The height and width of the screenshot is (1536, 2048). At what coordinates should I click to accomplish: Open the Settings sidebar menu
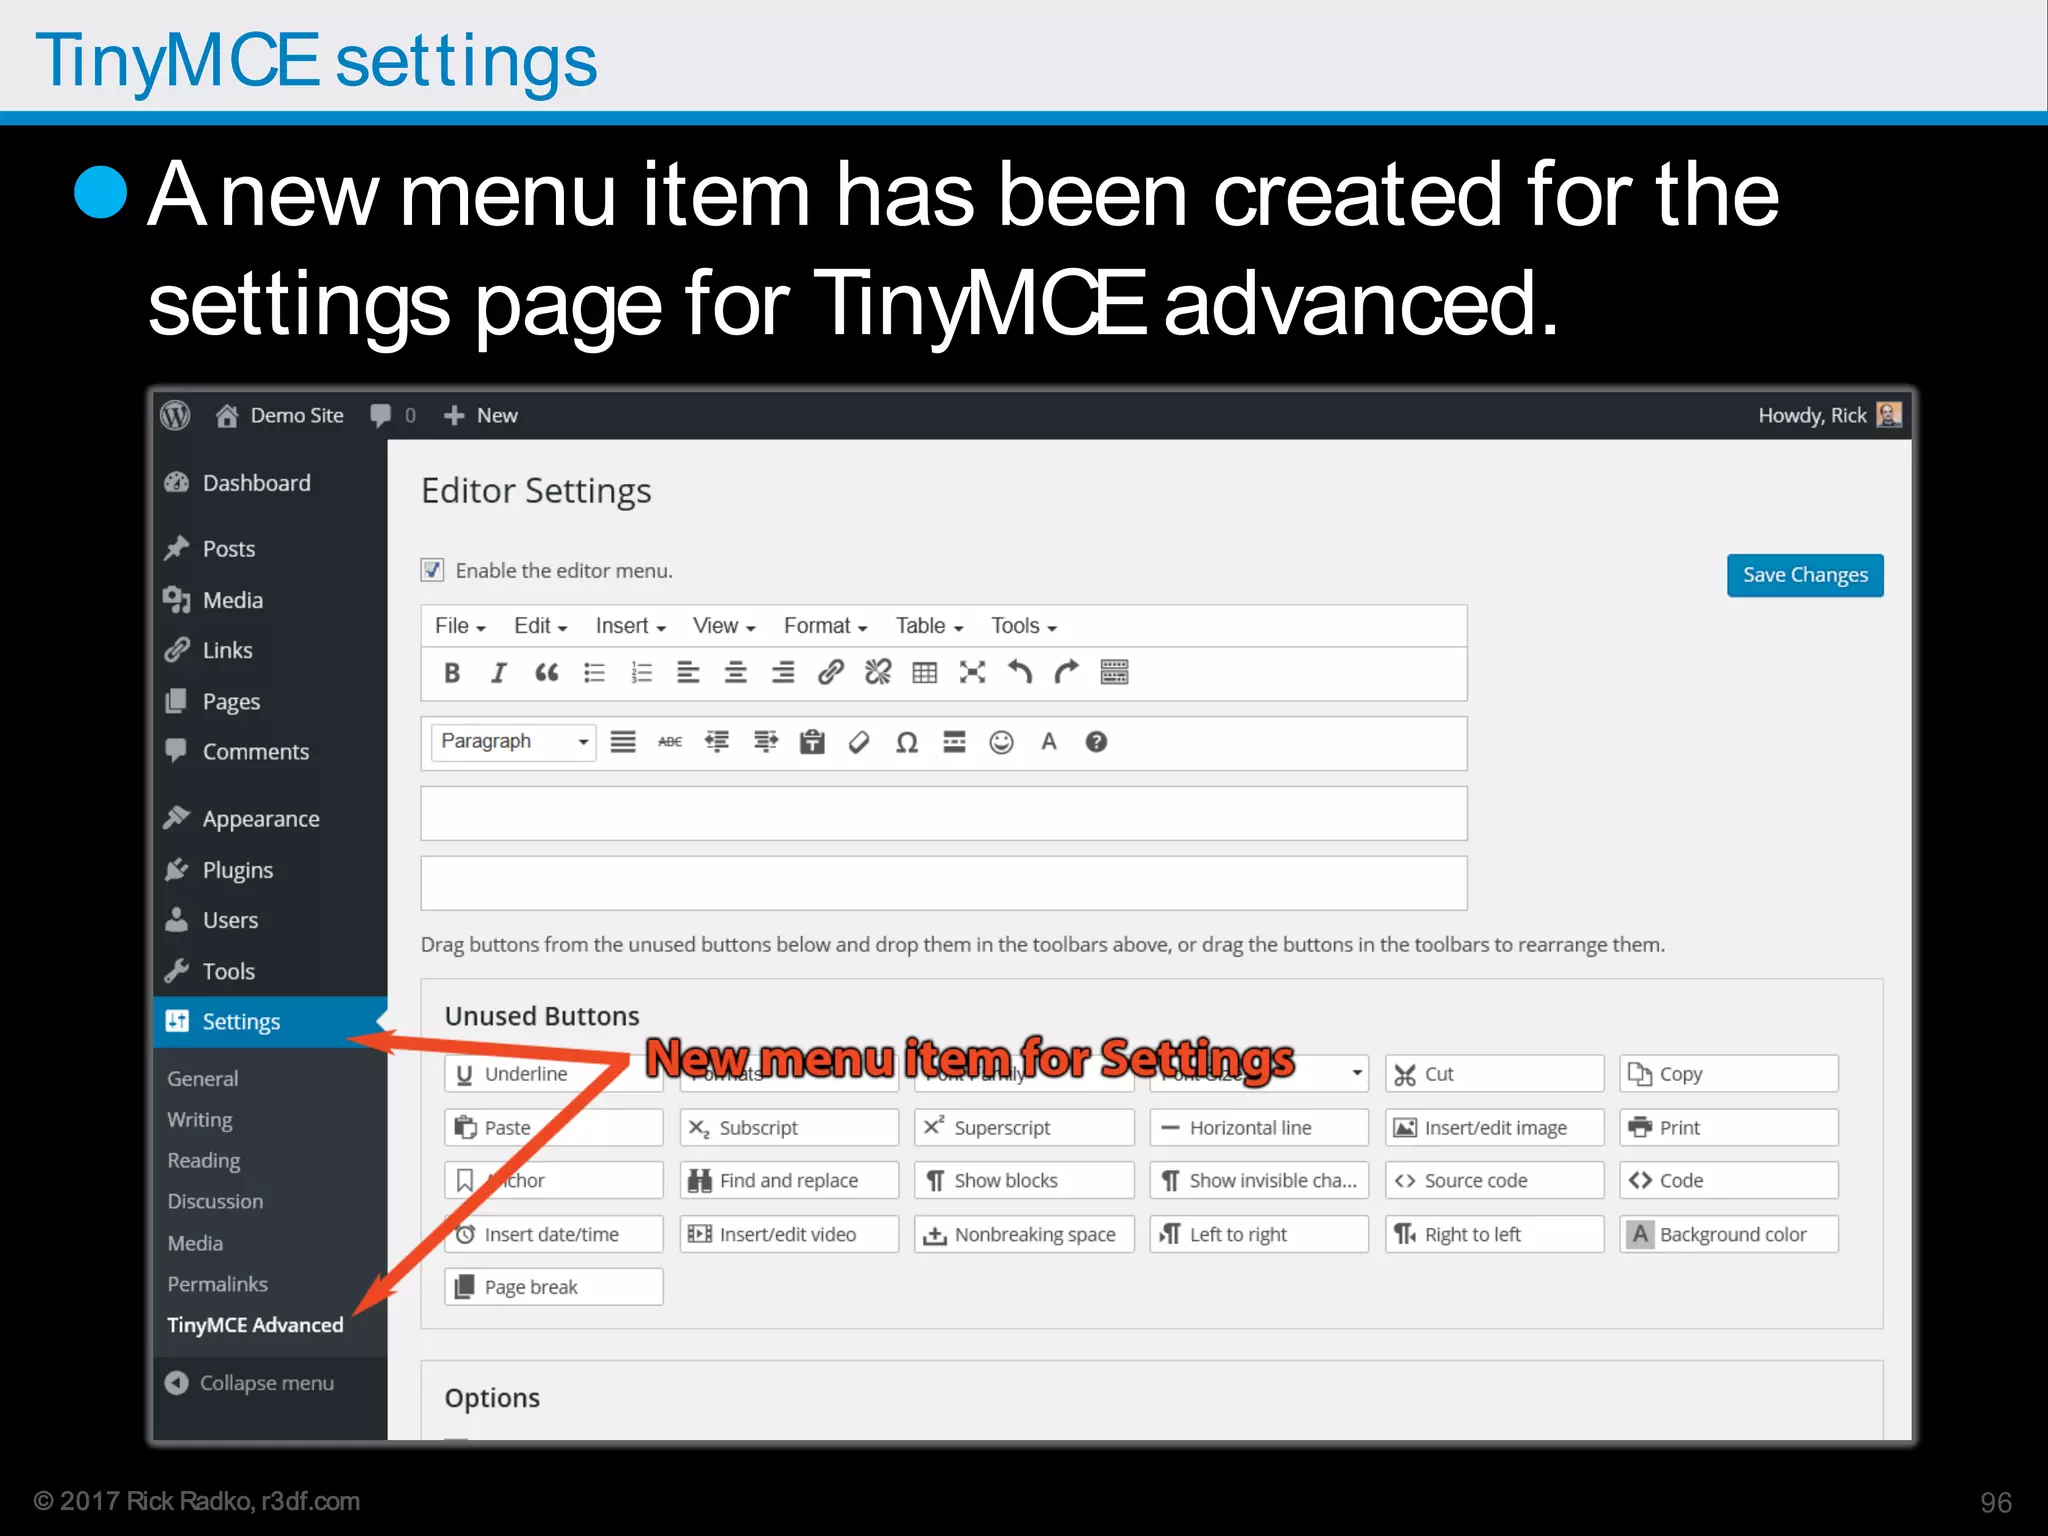pos(270,1022)
